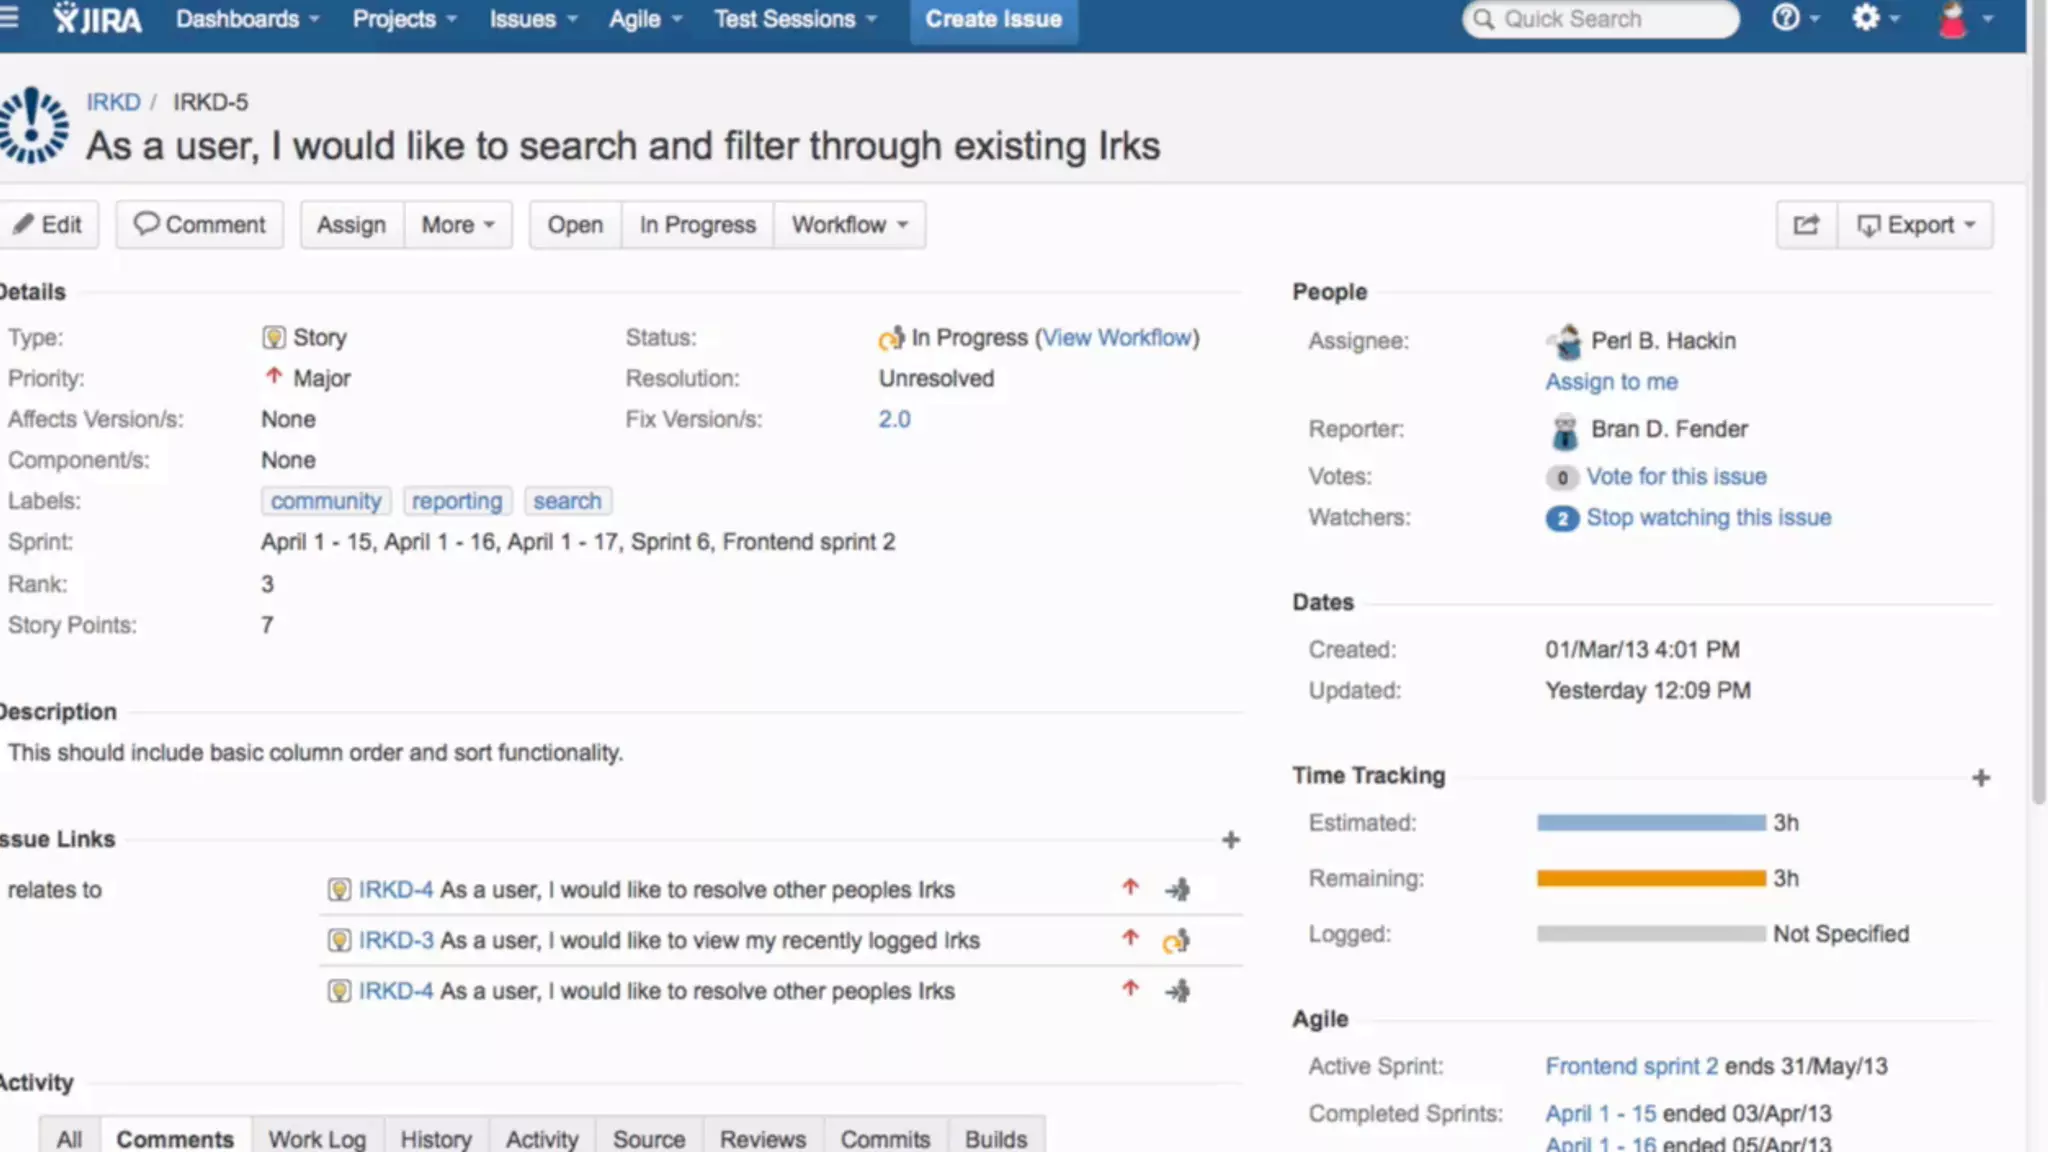Click the plus icon in Issue Links

[1231, 840]
